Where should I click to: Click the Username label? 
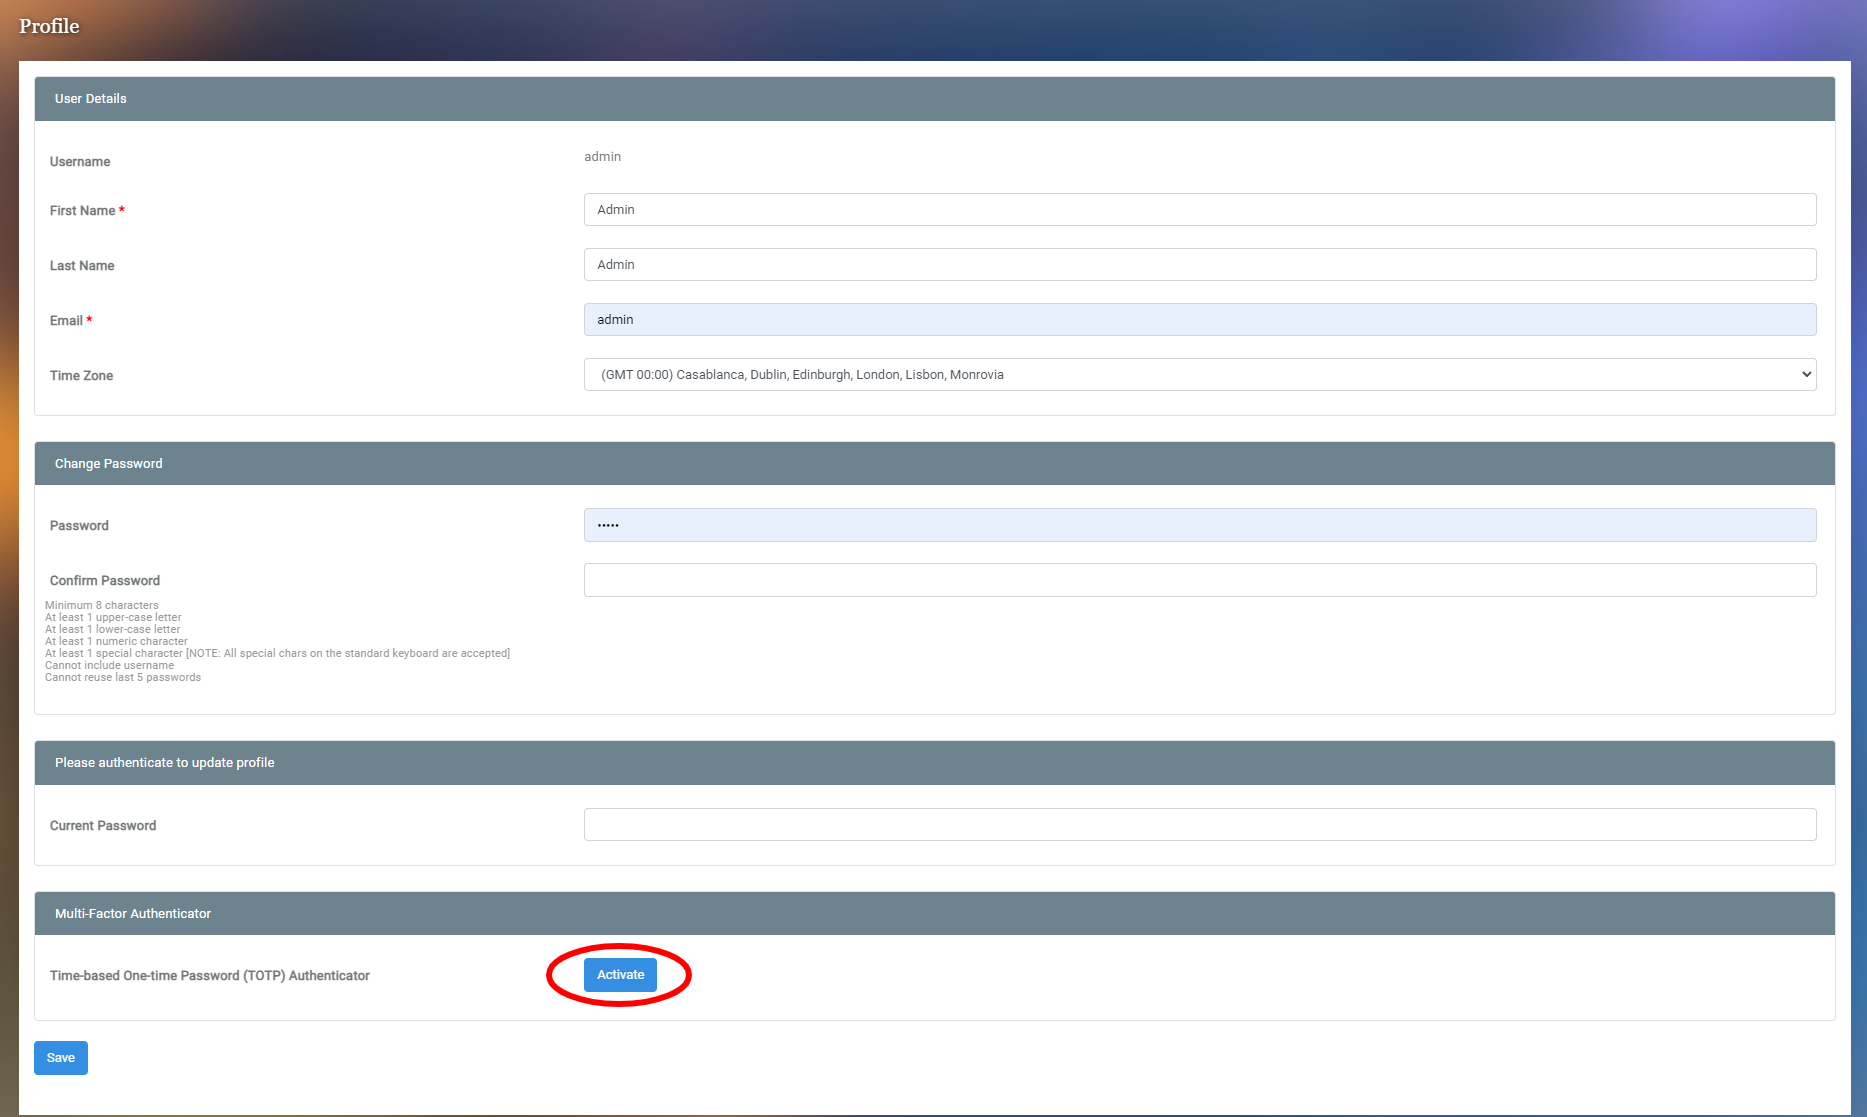point(80,162)
